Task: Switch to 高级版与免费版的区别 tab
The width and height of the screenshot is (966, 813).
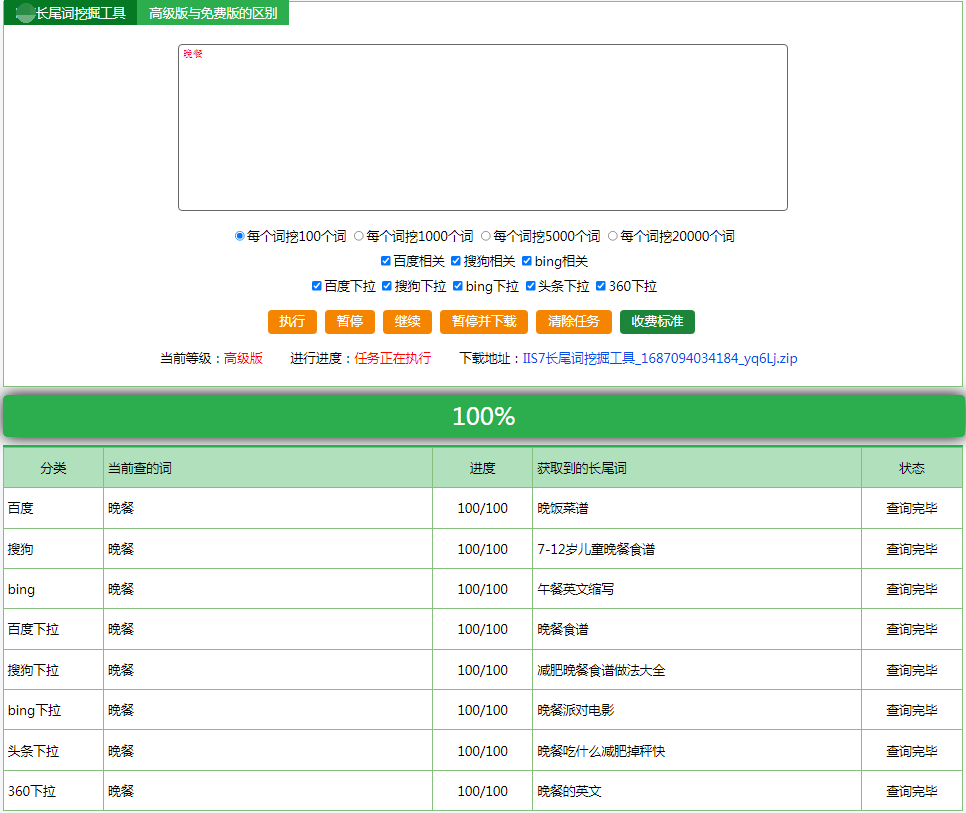Action: click(x=213, y=13)
